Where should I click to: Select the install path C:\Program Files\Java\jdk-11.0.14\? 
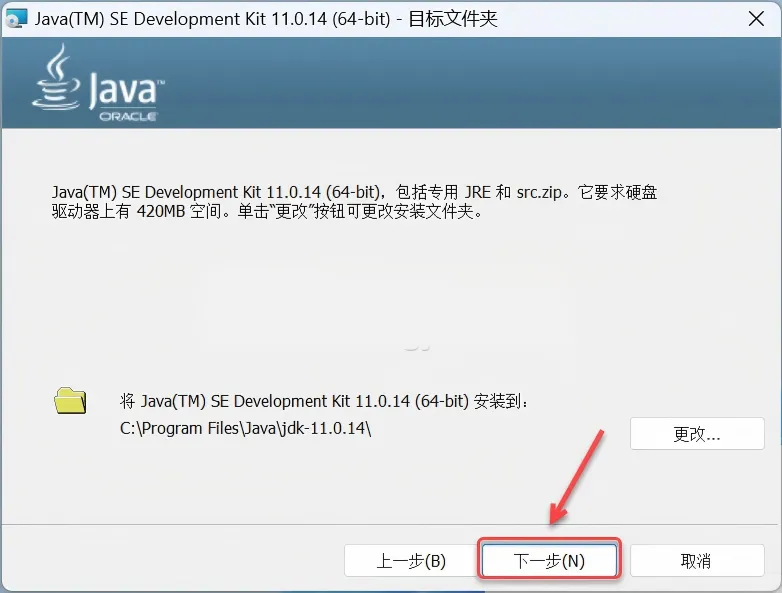[245, 428]
